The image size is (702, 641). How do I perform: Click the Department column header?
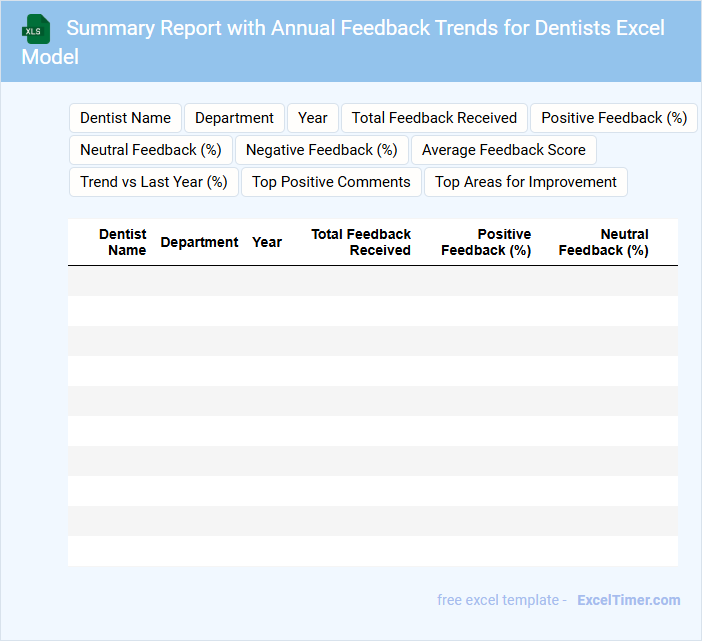(199, 242)
